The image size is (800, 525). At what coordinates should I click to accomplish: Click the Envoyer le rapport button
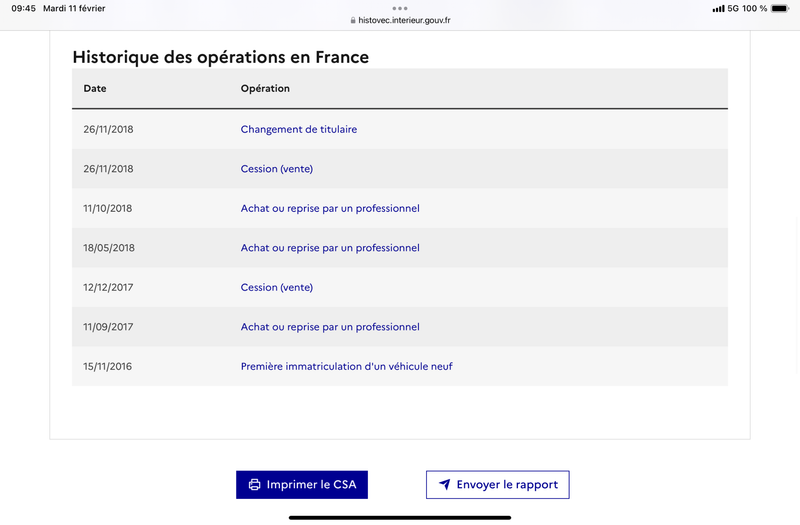click(497, 485)
